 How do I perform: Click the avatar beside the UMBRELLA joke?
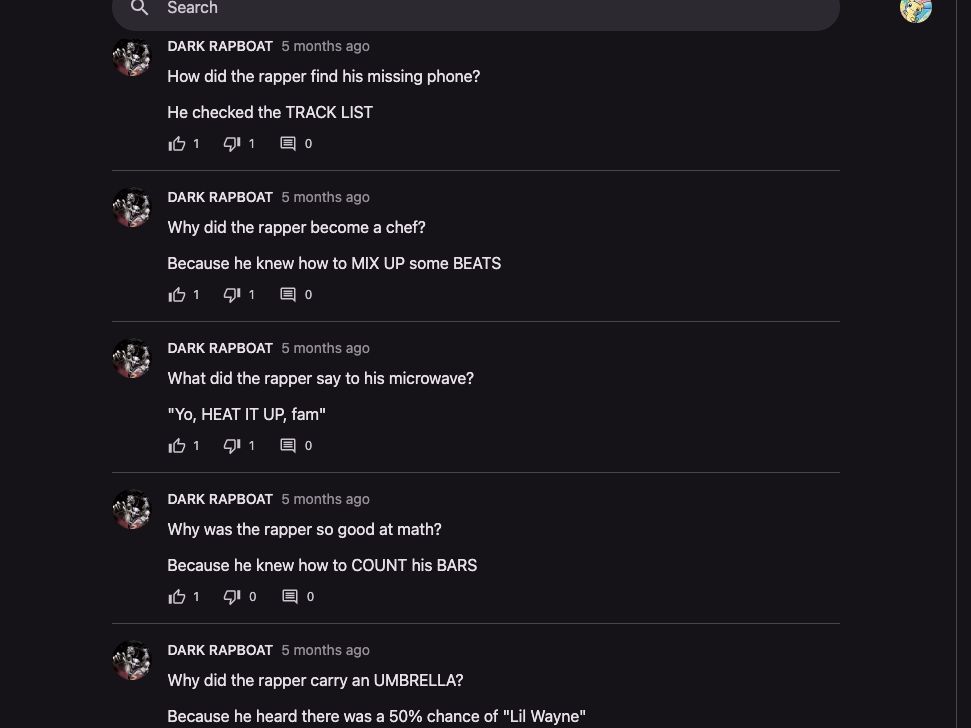132,660
